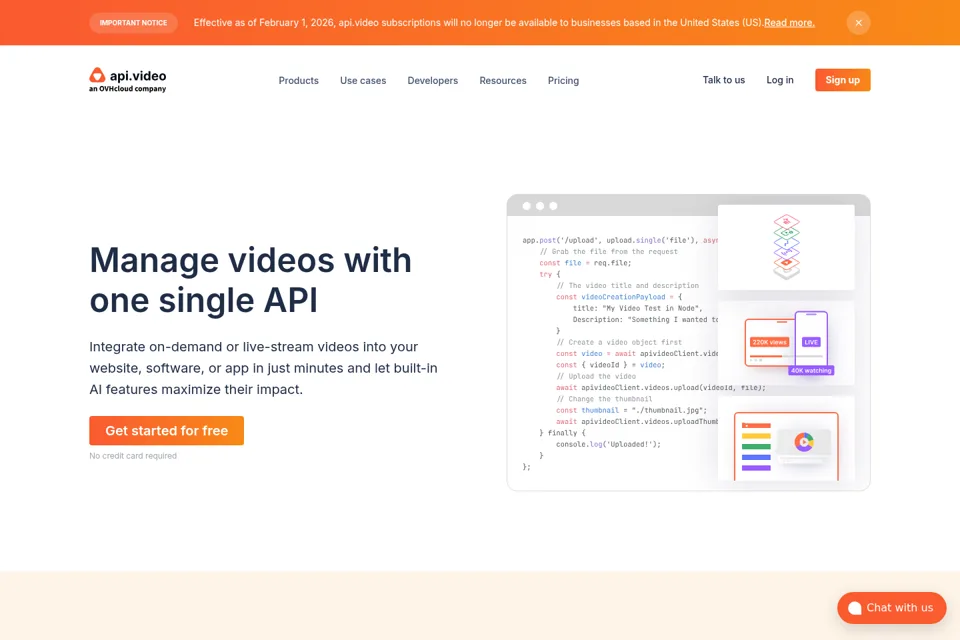Dismiss the important notice banner
The image size is (960, 640).
[858, 23]
